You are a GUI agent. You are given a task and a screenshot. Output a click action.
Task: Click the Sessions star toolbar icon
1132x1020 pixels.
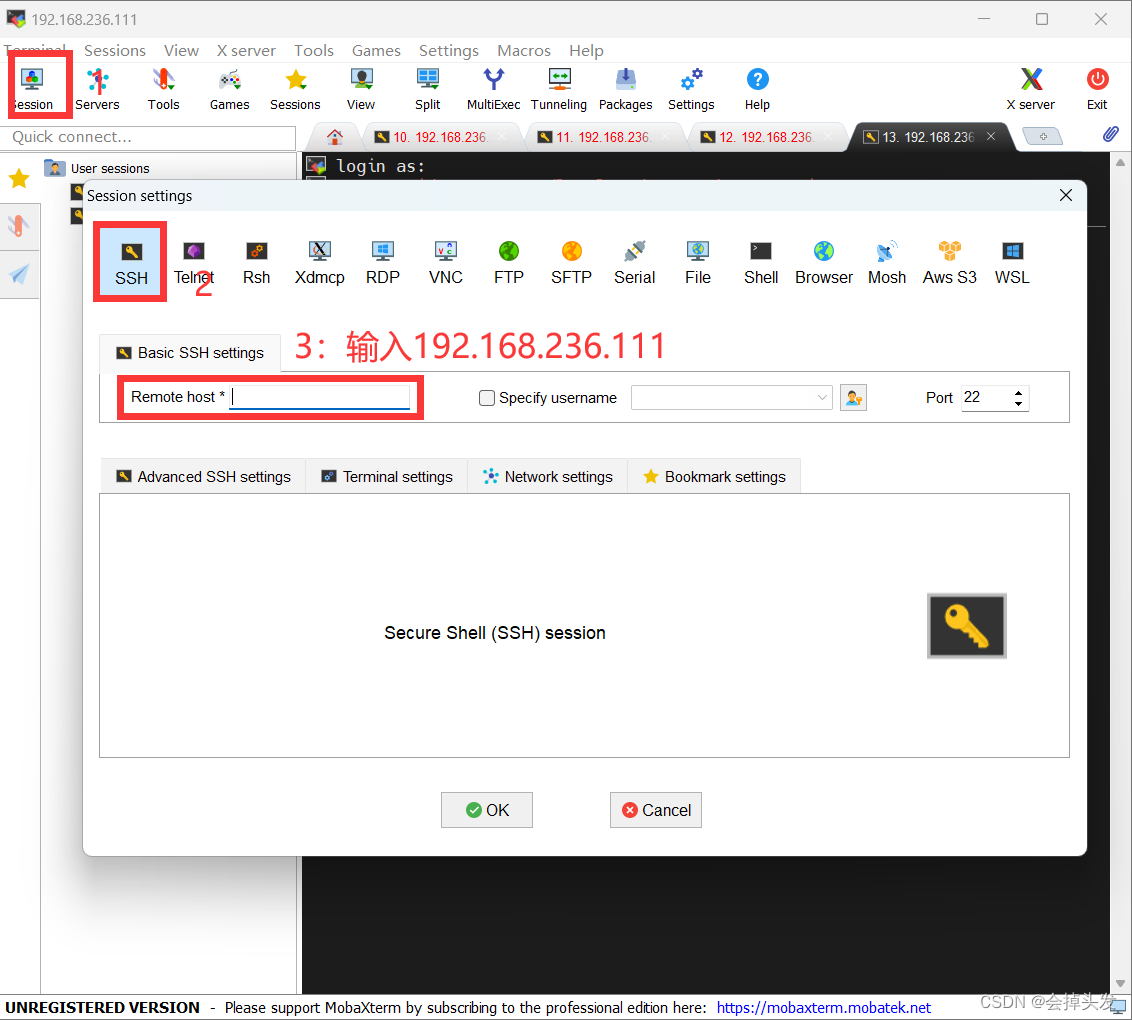[295, 90]
